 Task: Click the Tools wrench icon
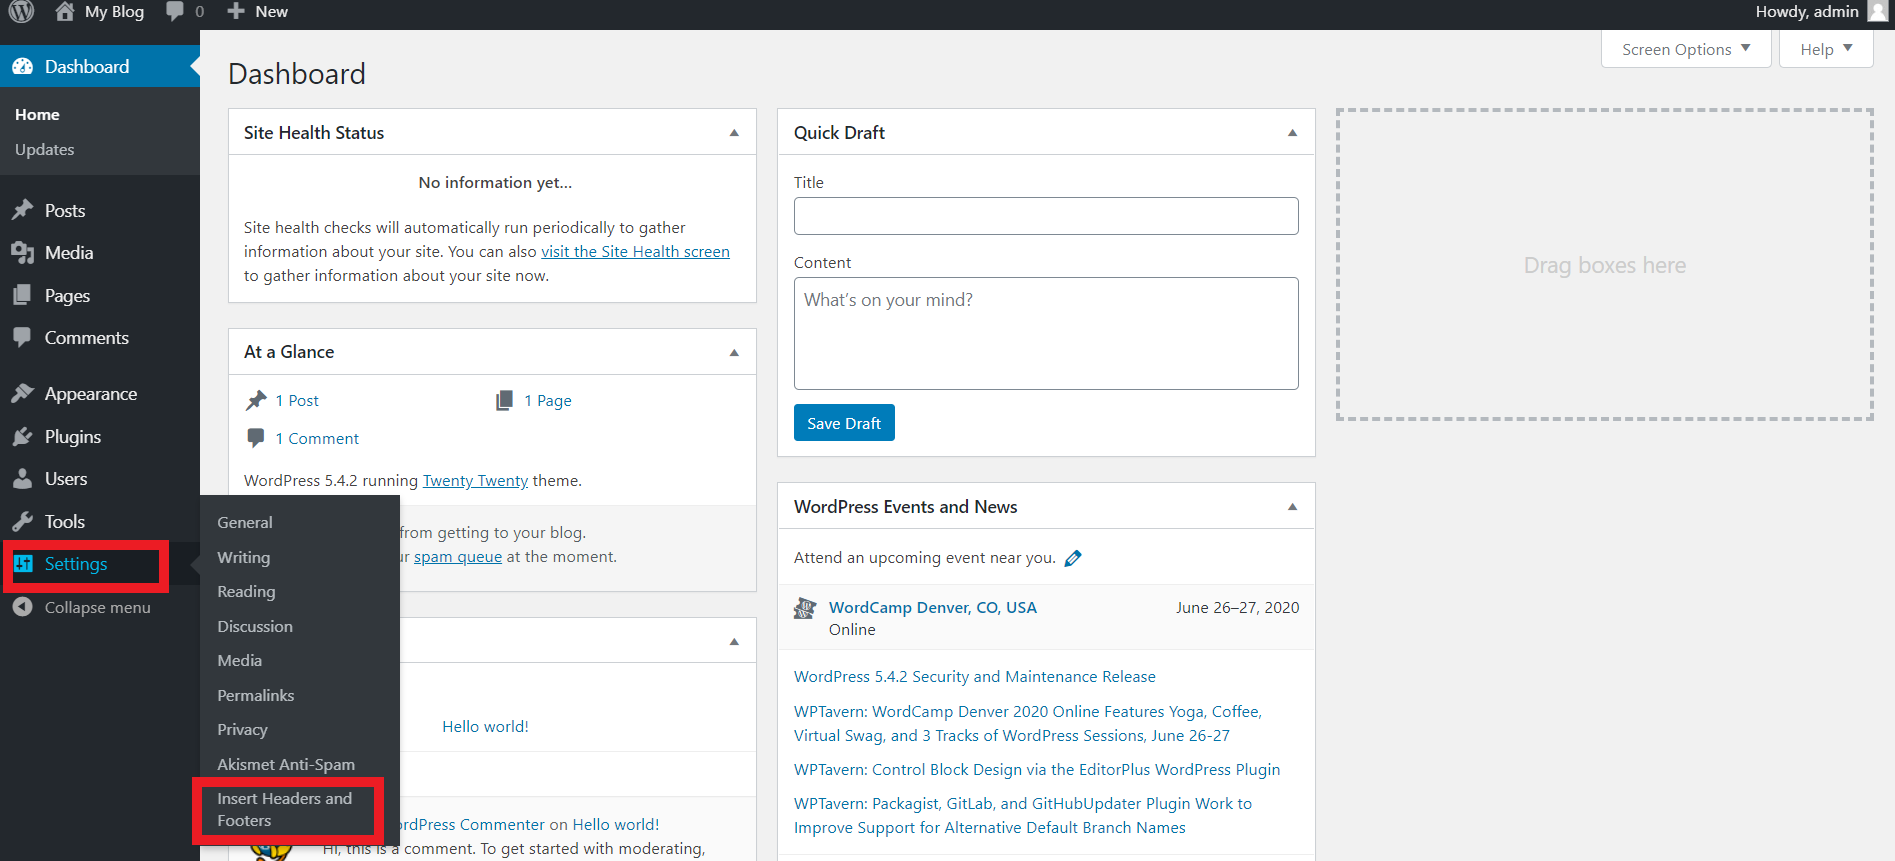(23, 522)
